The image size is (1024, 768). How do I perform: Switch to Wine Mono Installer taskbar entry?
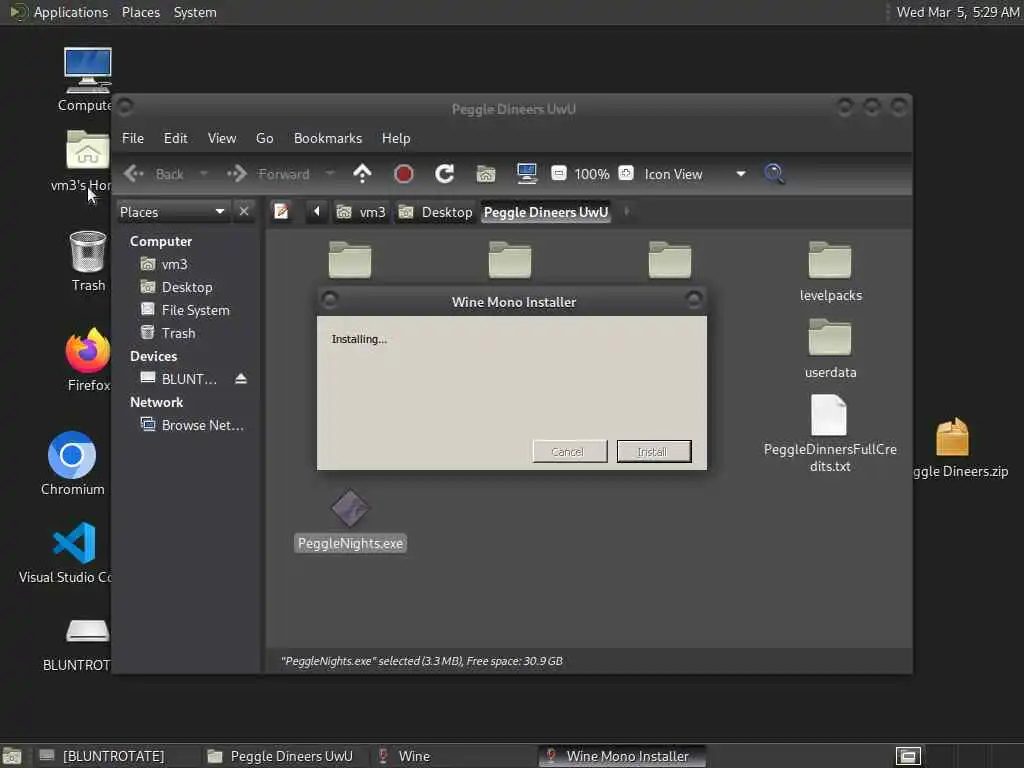click(x=622, y=756)
